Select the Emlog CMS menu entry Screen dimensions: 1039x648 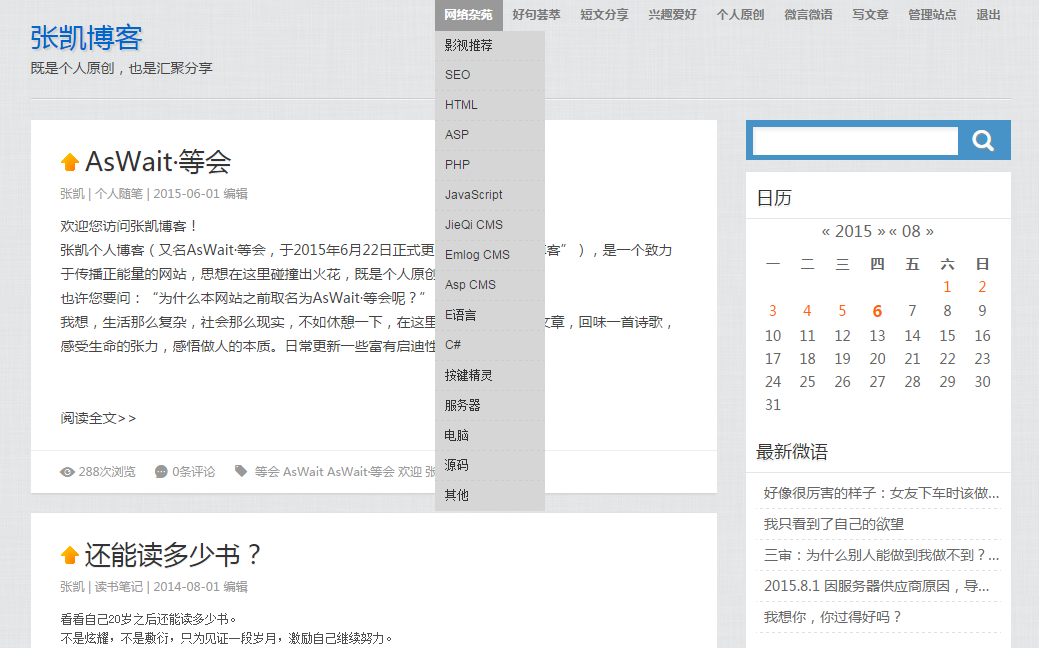(477, 255)
